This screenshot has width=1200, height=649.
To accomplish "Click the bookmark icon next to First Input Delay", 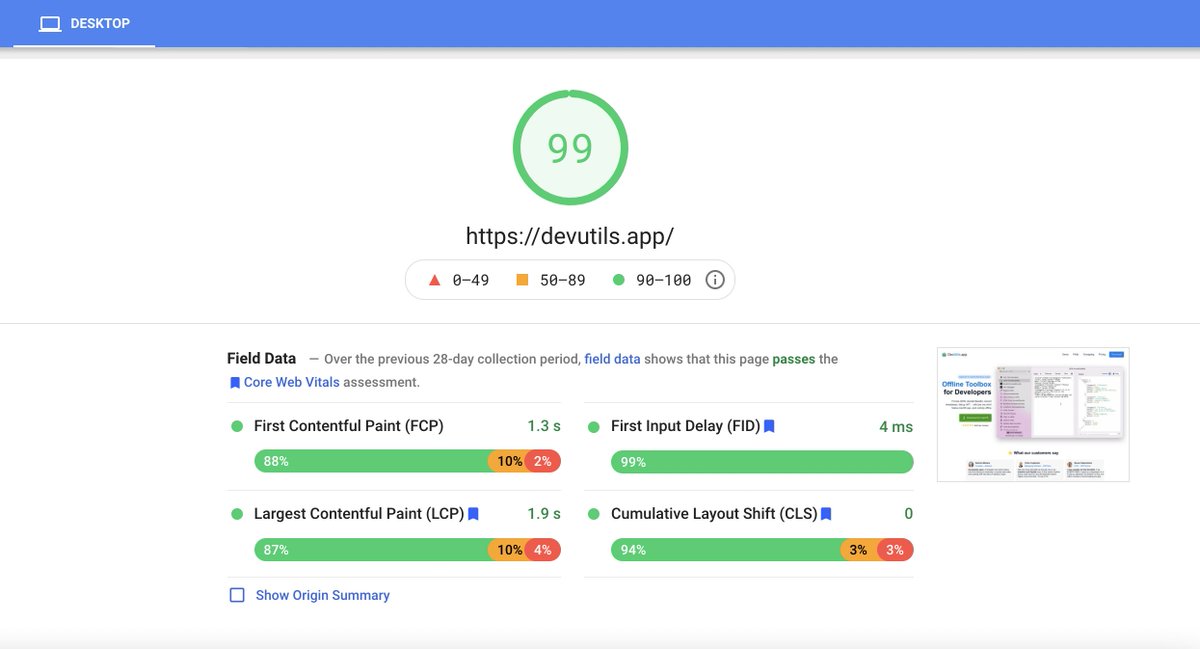I will pos(769,426).
